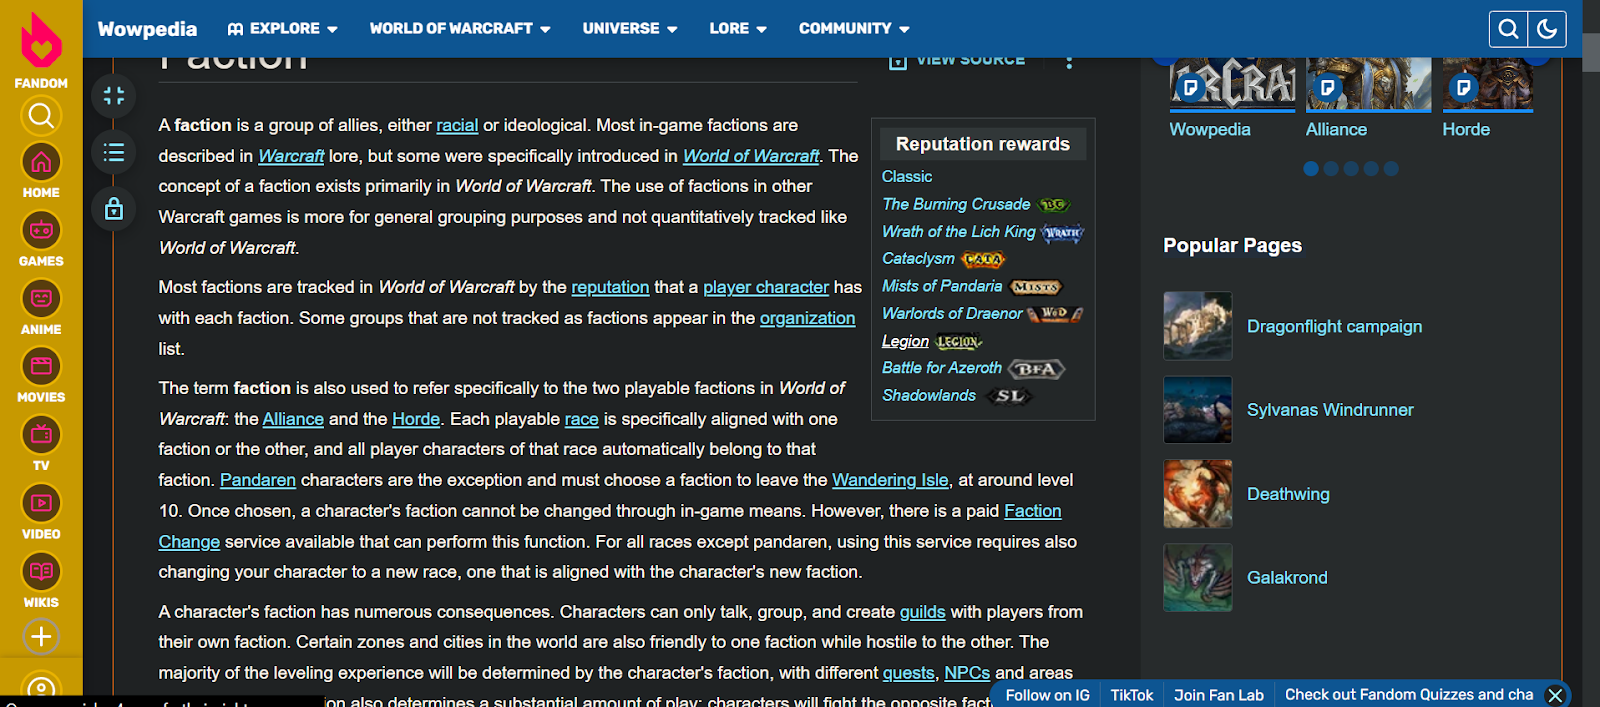Collapse the page with the shrink-arrows icon
The width and height of the screenshot is (1600, 707).
(114, 96)
